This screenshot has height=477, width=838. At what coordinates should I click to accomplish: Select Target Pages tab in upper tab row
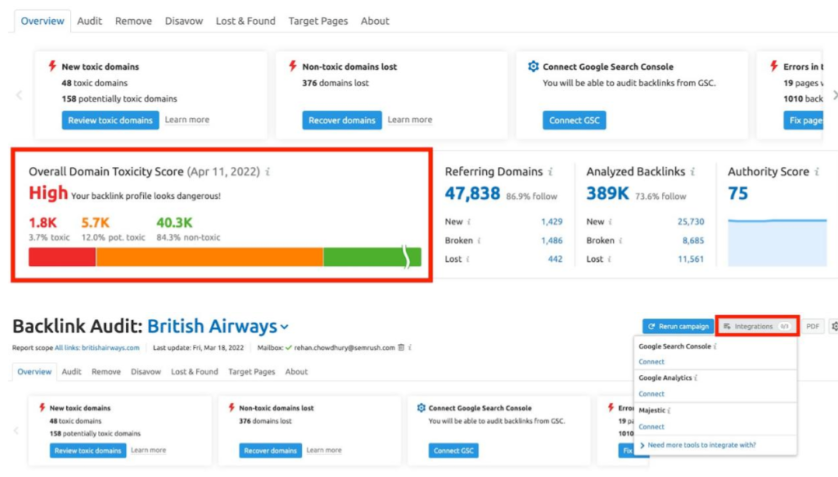point(318,21)
